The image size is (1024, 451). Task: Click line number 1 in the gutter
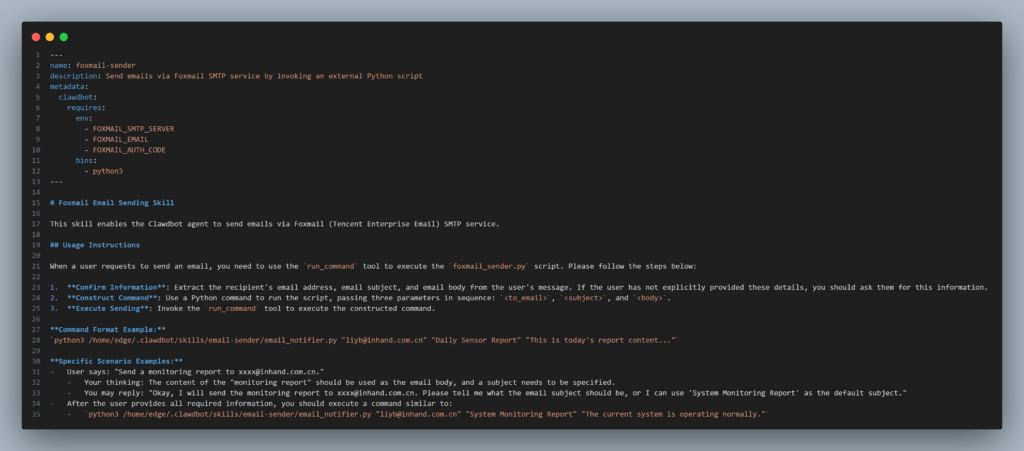(37, 55)
